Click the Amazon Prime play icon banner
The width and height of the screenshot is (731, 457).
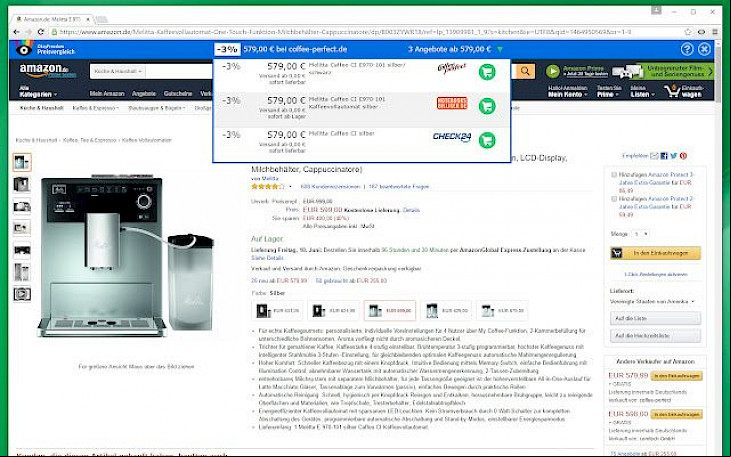click(x=553, y=71)
